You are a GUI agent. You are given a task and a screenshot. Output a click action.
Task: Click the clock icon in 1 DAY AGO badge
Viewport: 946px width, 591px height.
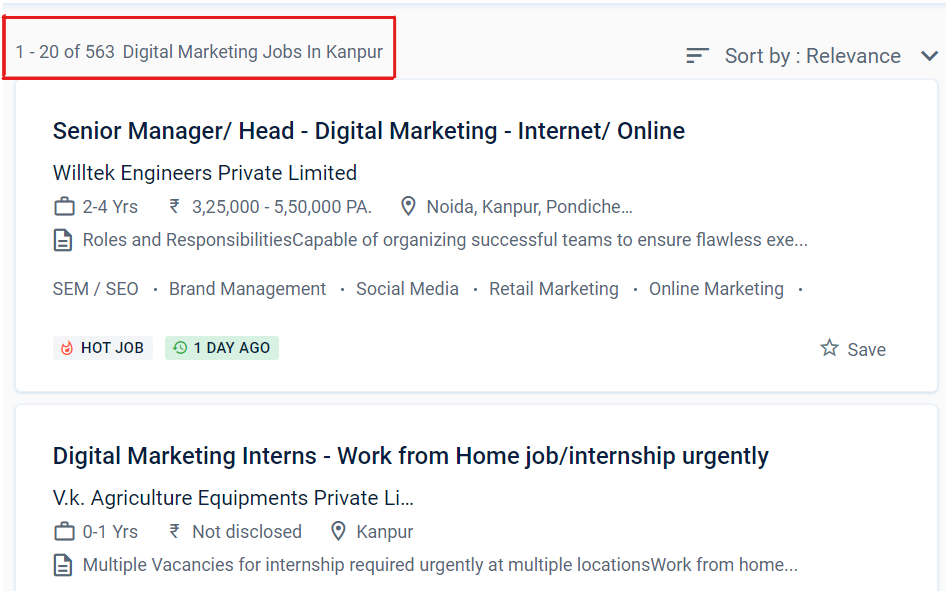(x=179, y=347)
